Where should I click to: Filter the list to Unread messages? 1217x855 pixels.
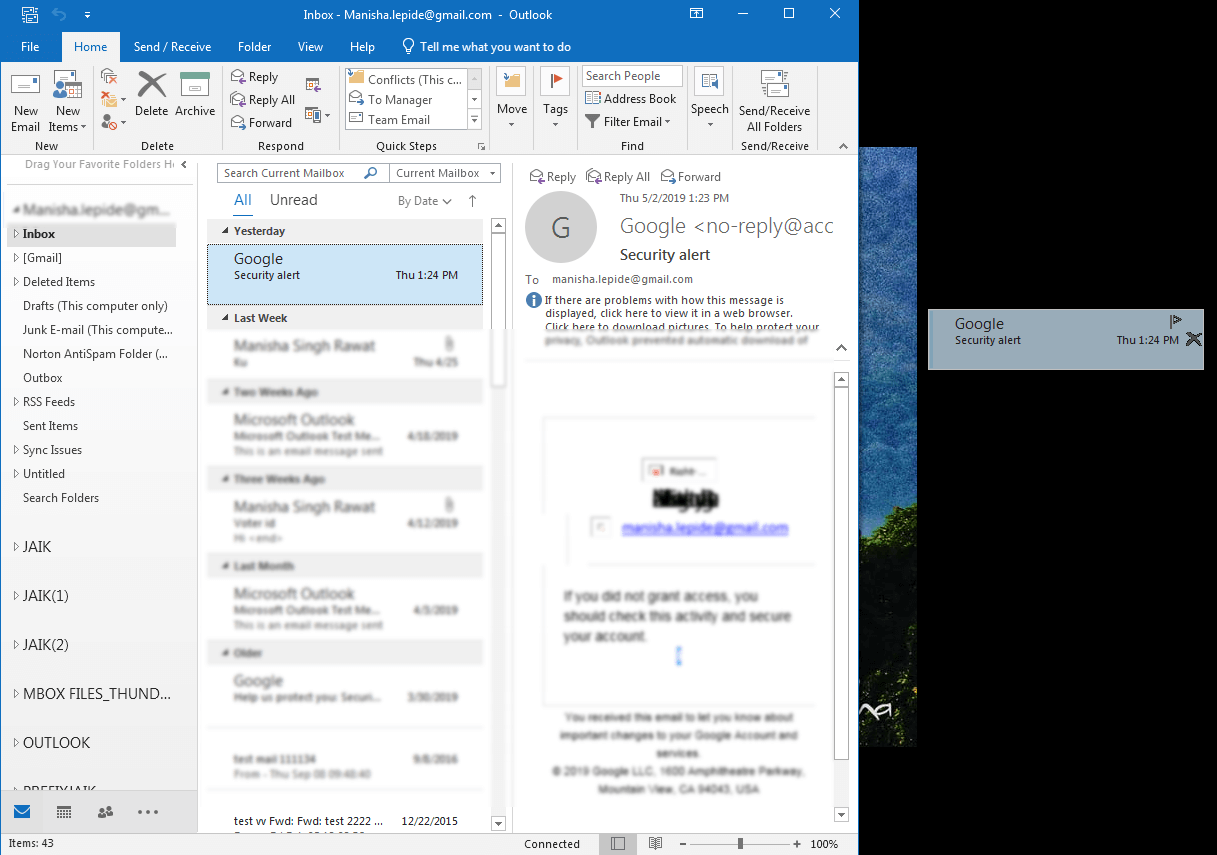pyautogui.click(x=294, y=200)
